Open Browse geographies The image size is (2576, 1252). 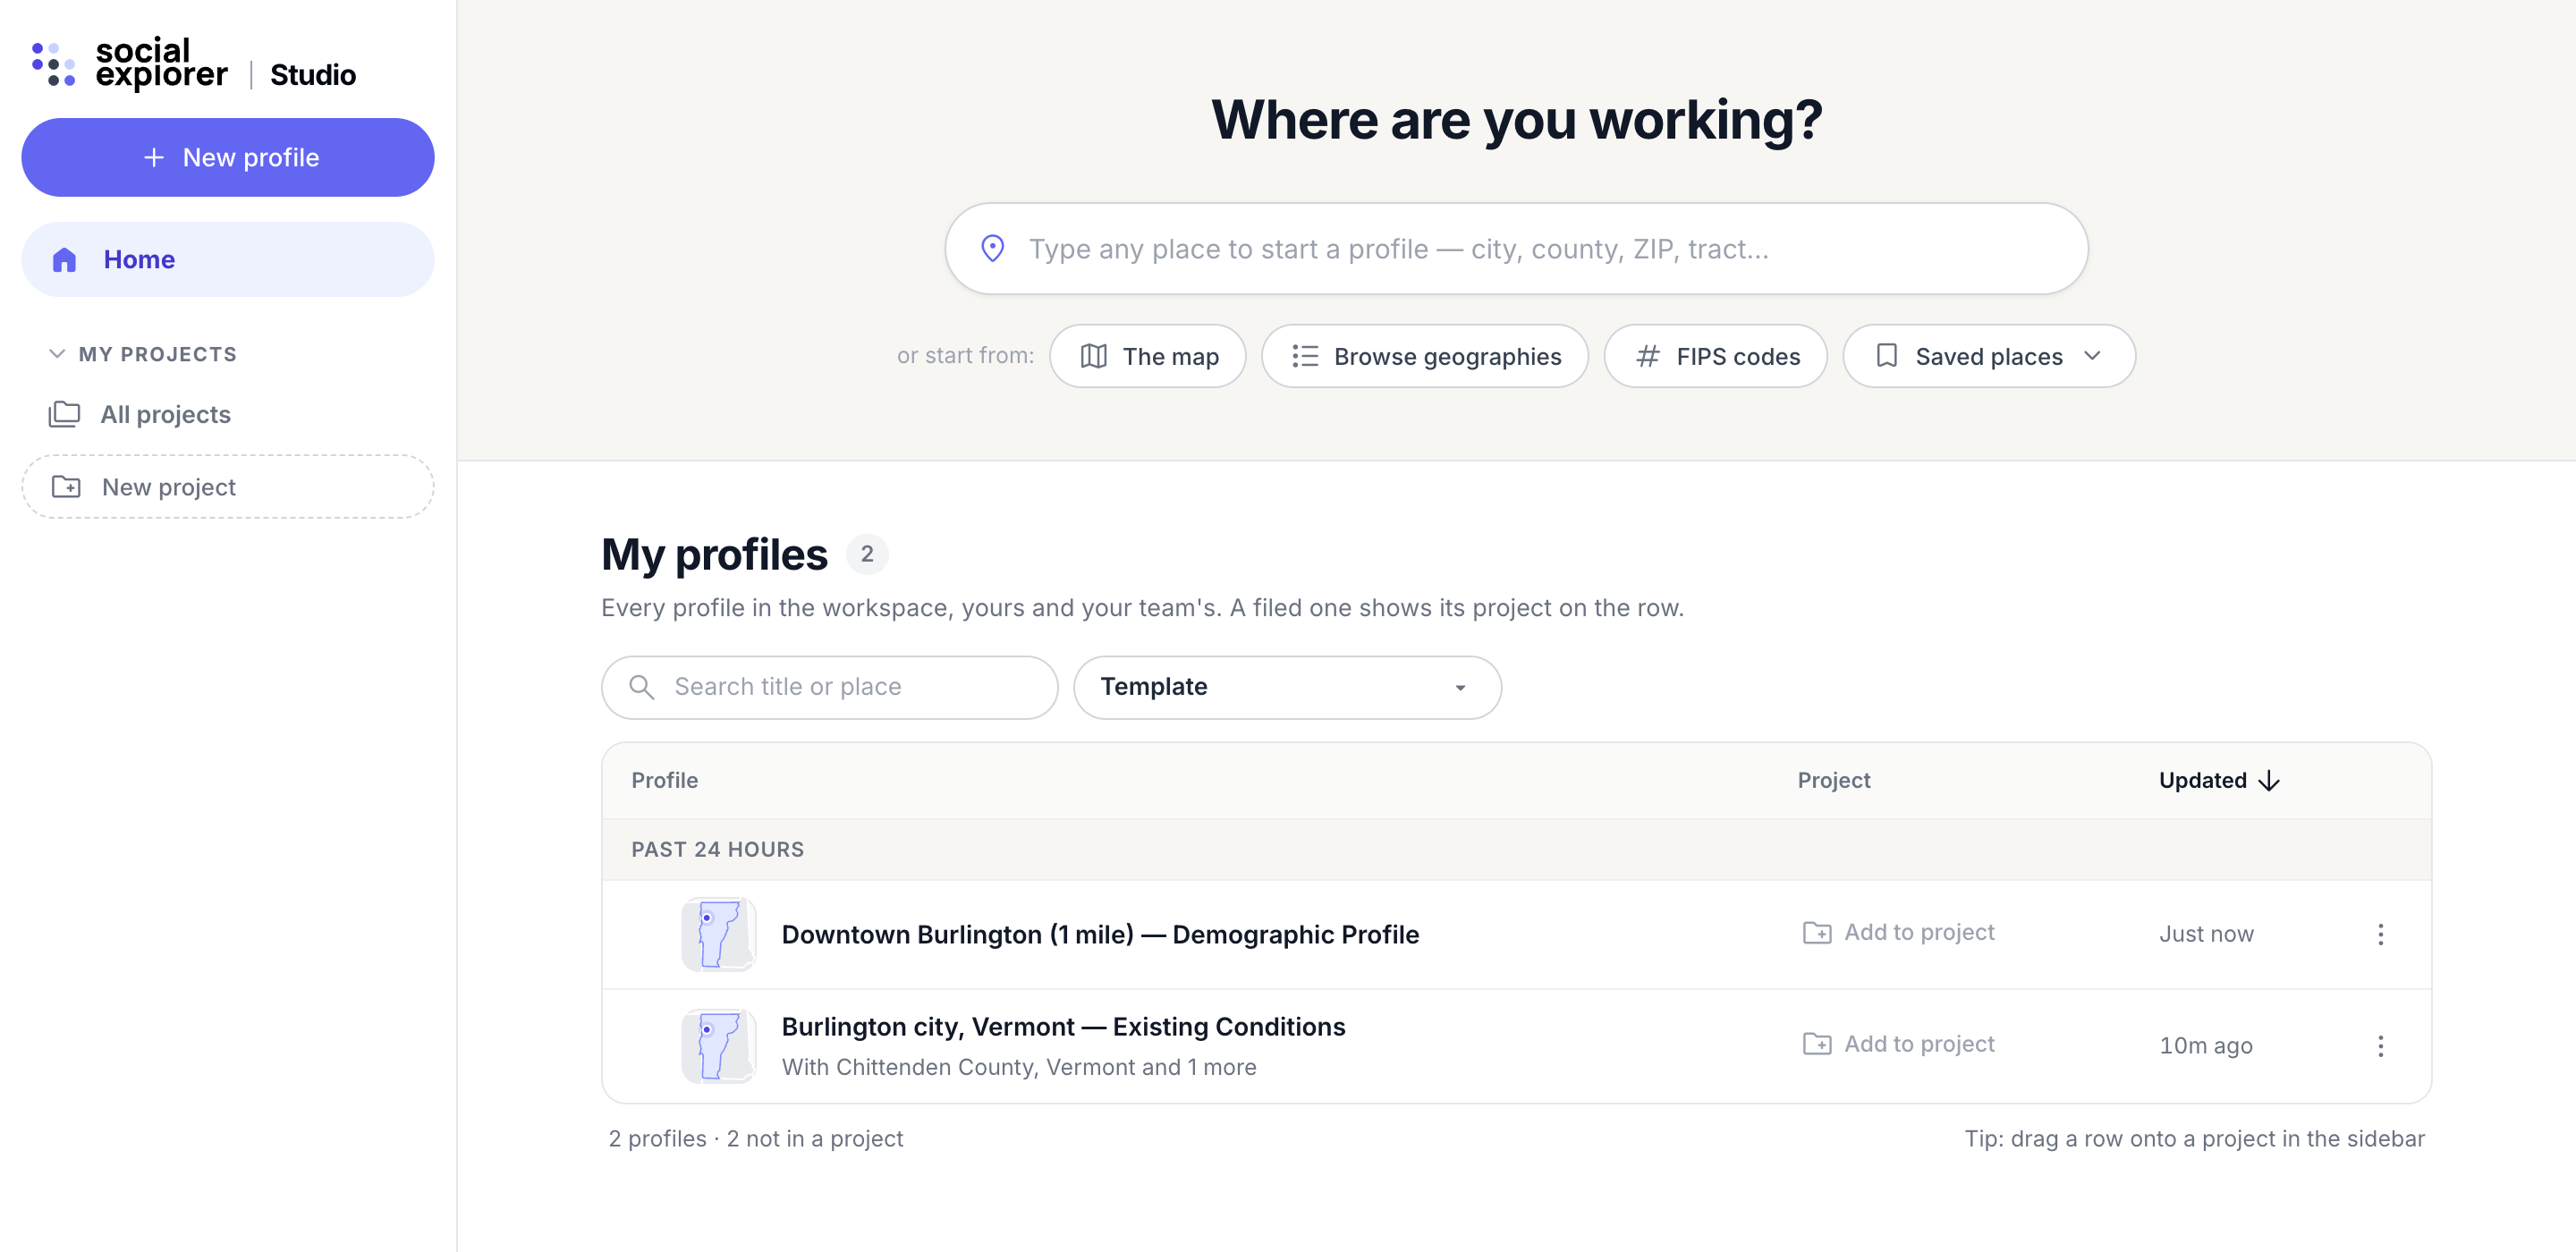[x=1424, y=357]
